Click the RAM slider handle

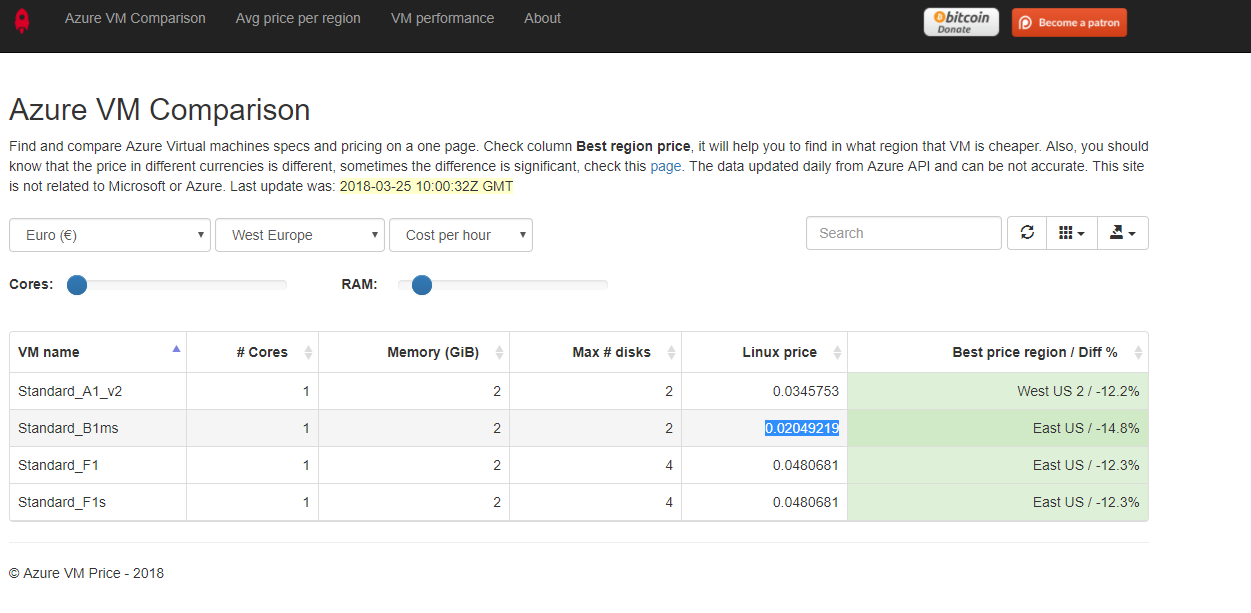(421, 285)
